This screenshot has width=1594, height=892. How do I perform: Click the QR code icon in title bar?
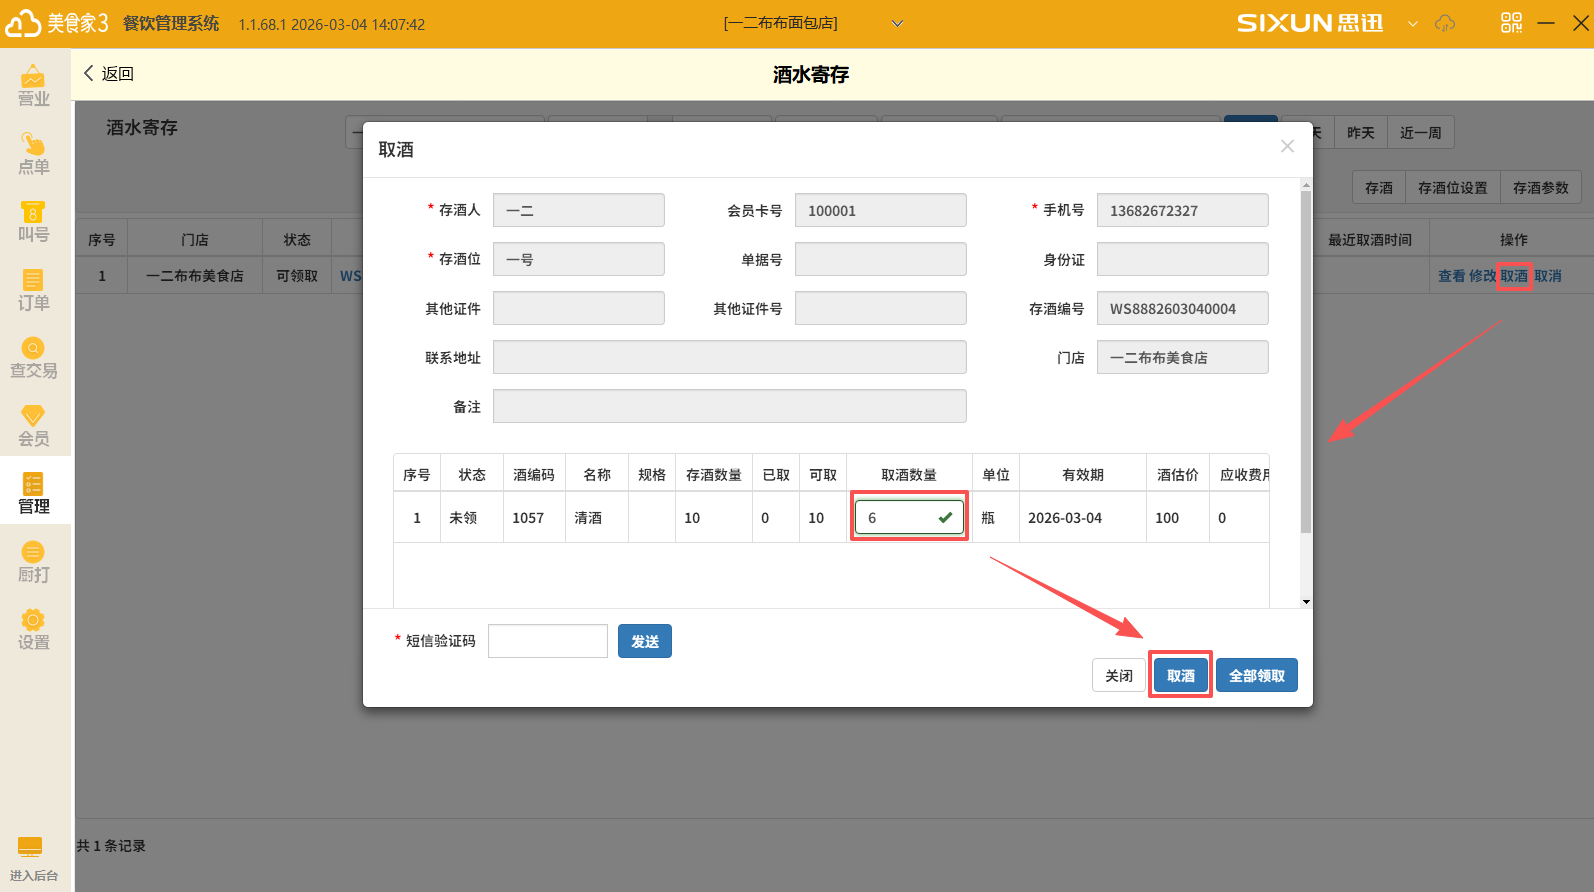(1511, 23)
